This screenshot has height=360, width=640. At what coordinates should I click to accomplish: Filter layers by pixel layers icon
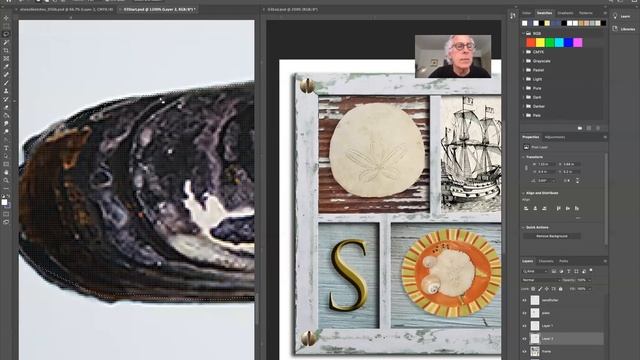tap(554, 271)
